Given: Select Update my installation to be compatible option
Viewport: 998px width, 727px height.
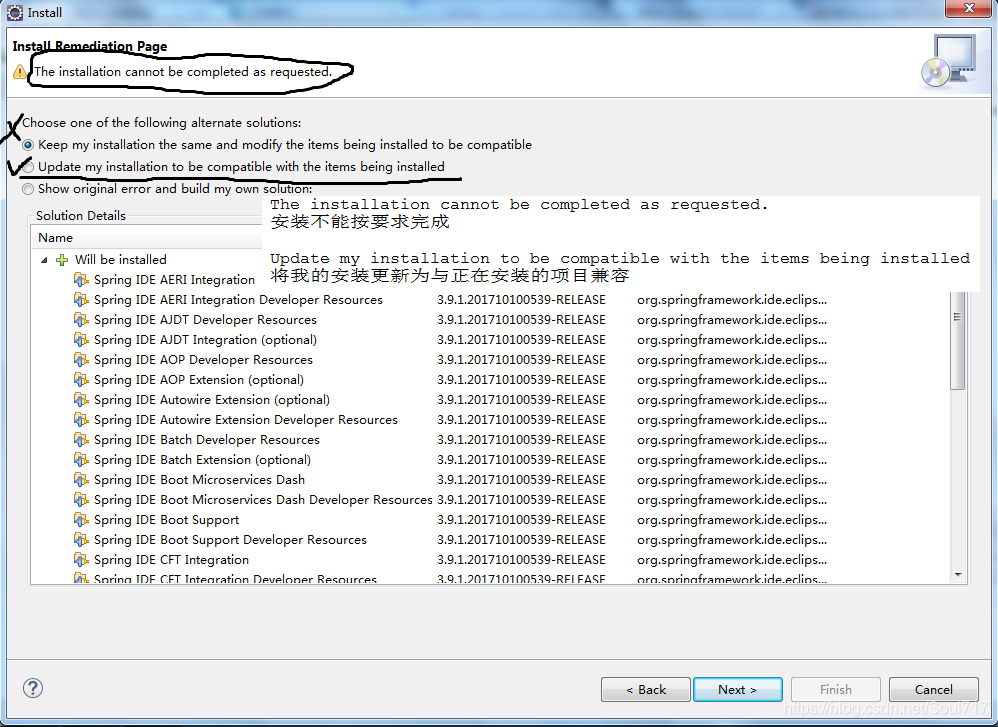Looking at the screenshot, I should pyautogui.click(x=28, y=167).
